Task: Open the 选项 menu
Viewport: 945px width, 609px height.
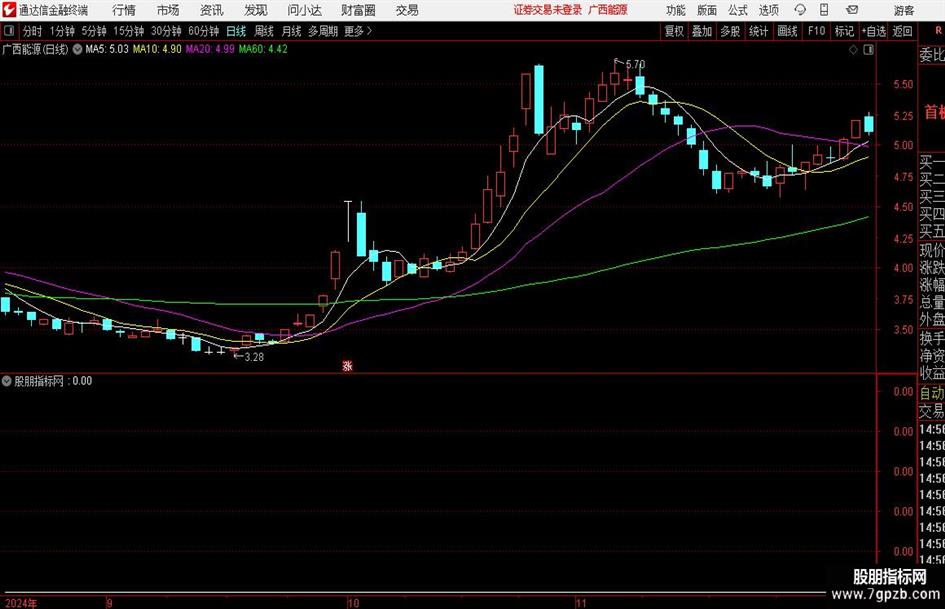Action: tap(768, 10)
